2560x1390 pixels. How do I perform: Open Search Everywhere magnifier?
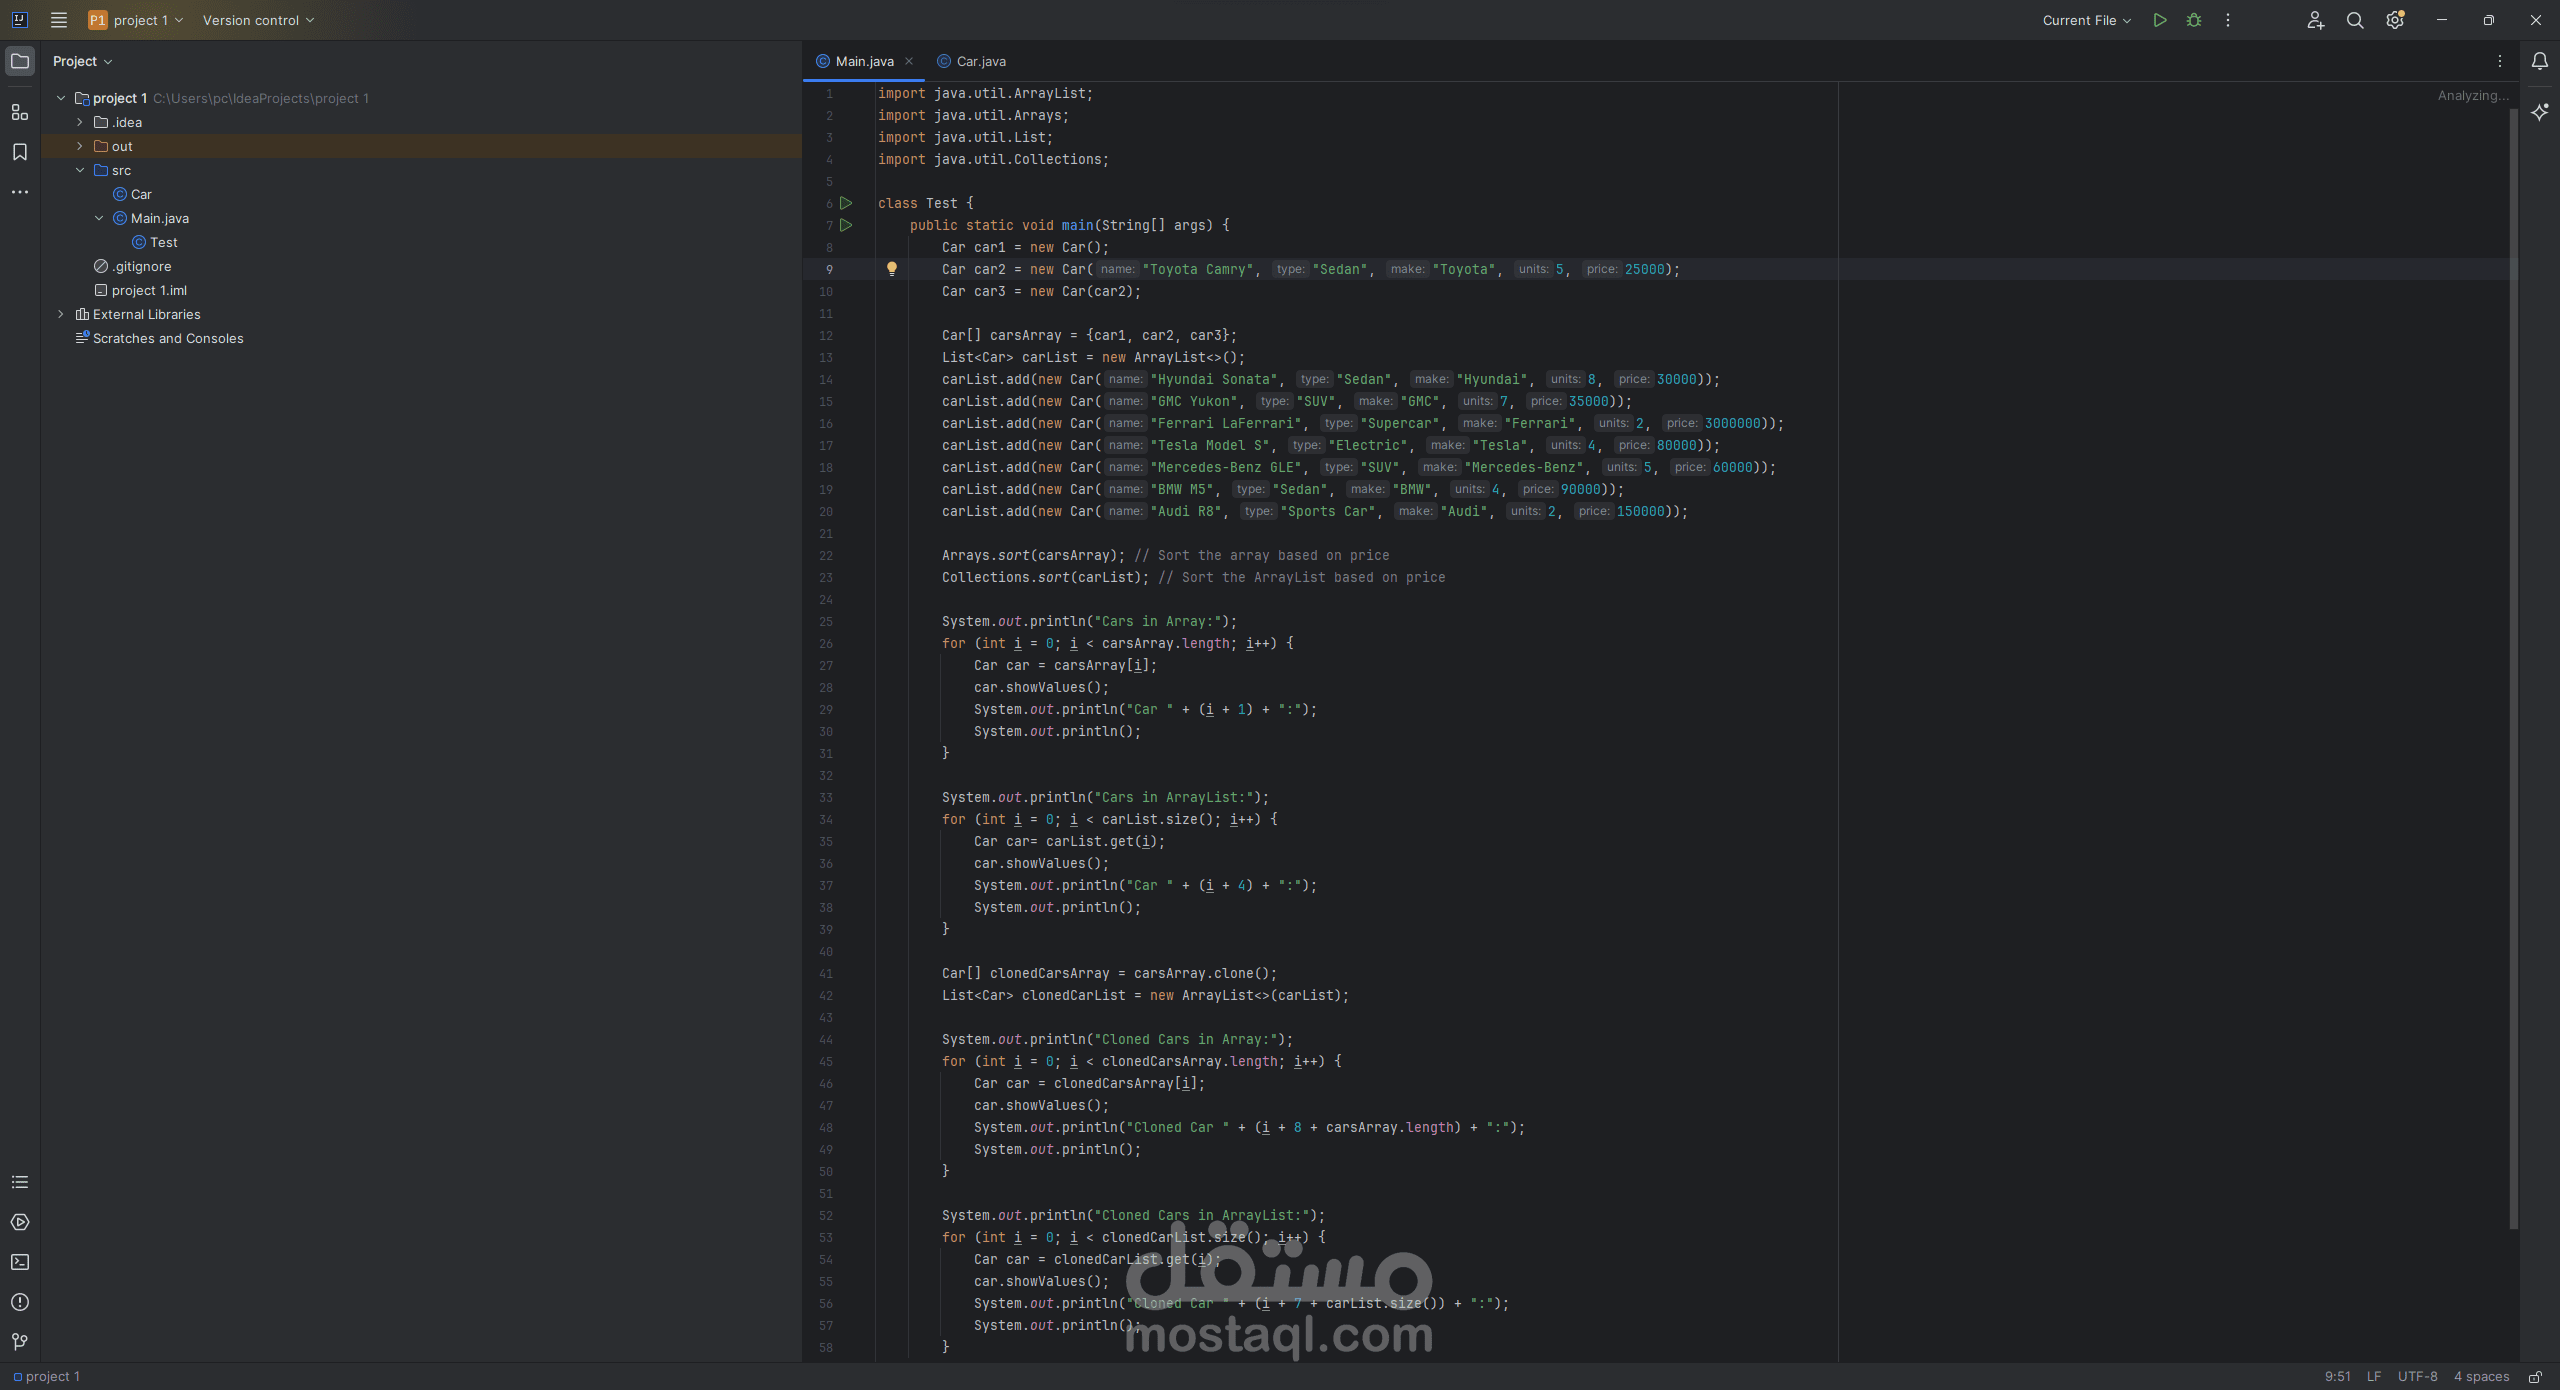[x=2355, y=20]
